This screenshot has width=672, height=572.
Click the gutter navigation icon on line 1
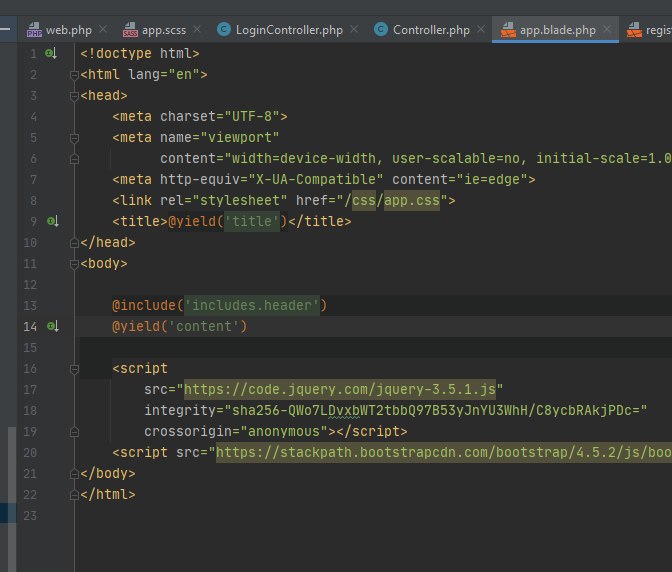click(x=51, y=54)
